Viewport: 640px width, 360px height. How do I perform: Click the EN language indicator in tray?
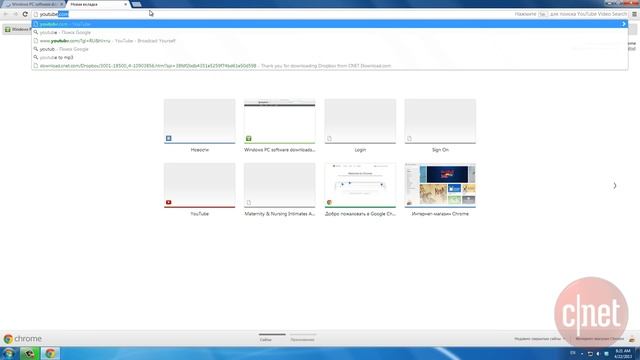[x=573, y=353]
